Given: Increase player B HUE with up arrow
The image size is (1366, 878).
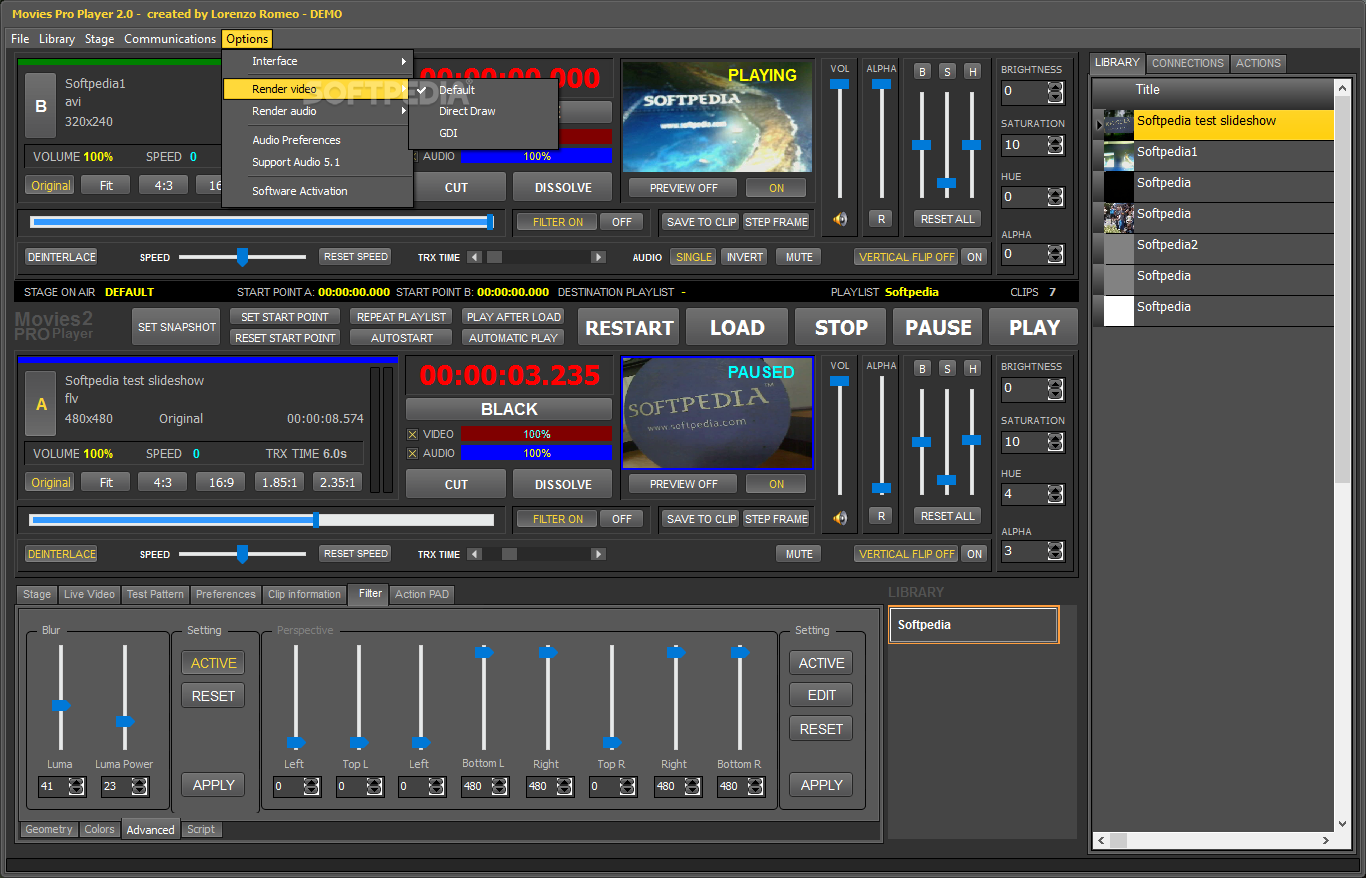Looking at the screenshot, I should pos(1055,192).
